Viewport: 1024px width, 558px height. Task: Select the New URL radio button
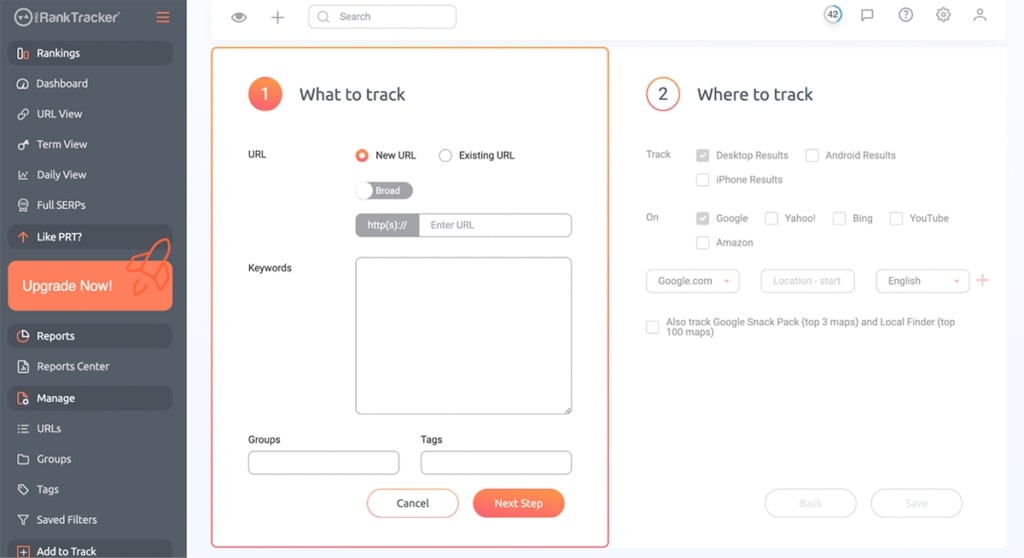pyautogui.click(x=362, y=156)
